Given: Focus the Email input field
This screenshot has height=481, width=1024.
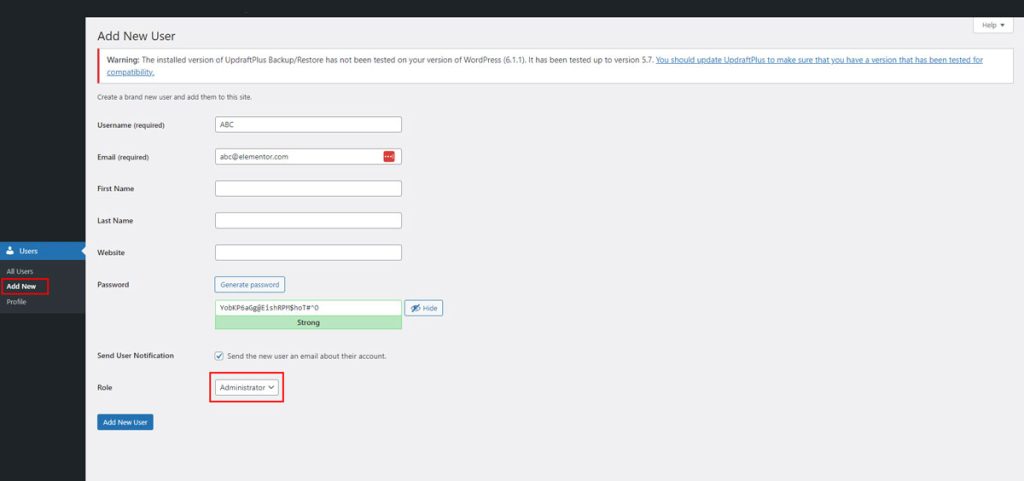Looking at the screenshot, I should coord(308,157).
